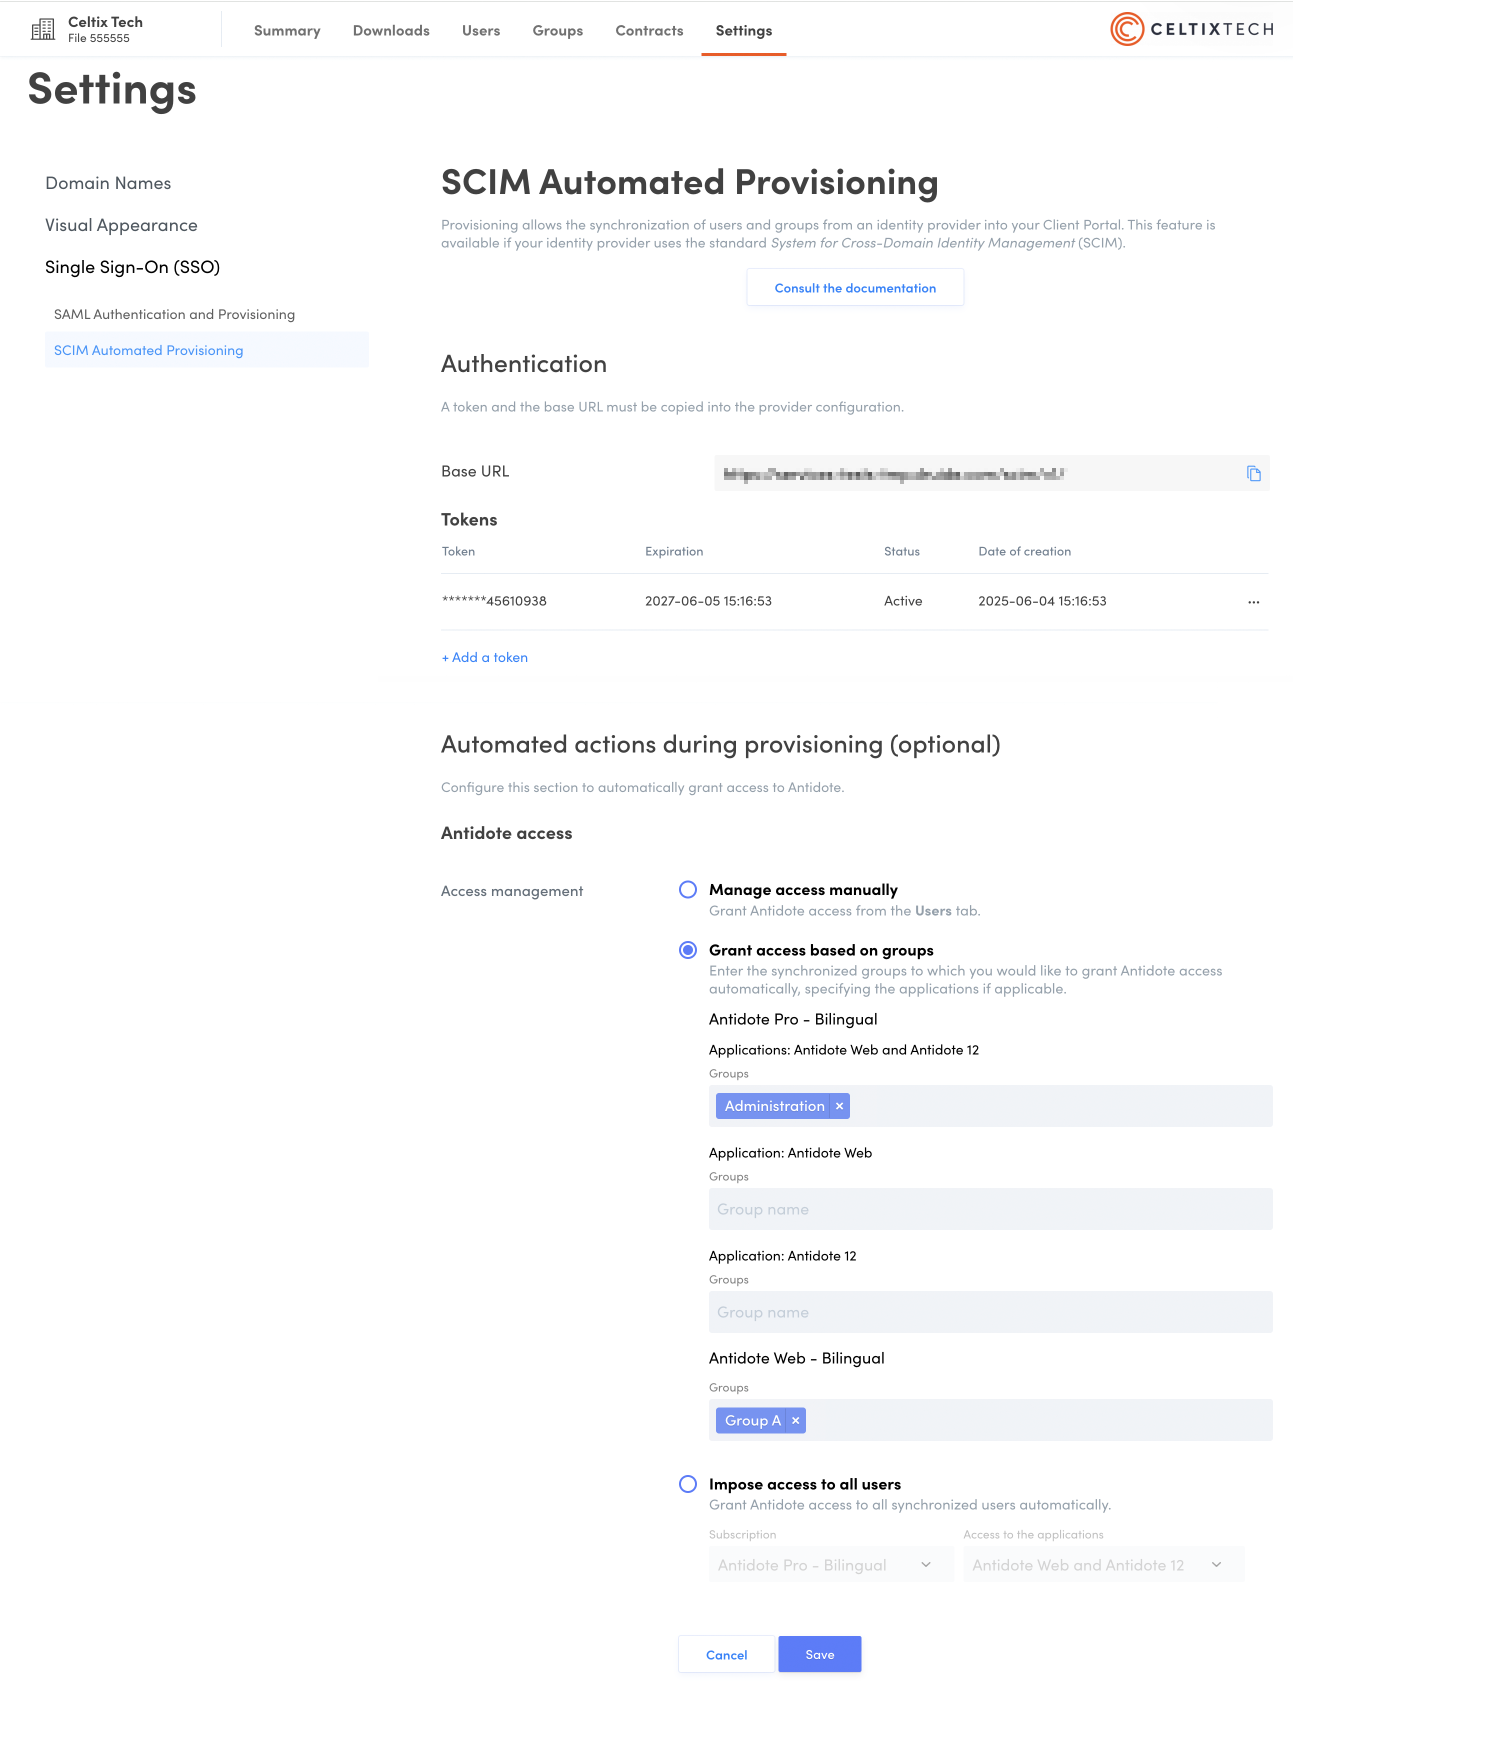
Task: Open the Downloads tab
Action: pos(391,31)
